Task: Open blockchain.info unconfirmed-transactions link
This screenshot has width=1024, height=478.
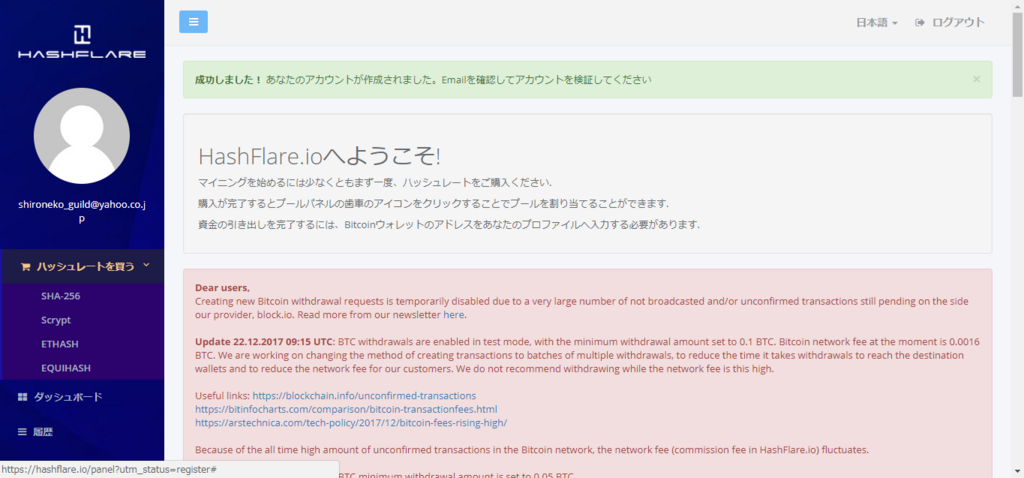Action: point(364,396)
